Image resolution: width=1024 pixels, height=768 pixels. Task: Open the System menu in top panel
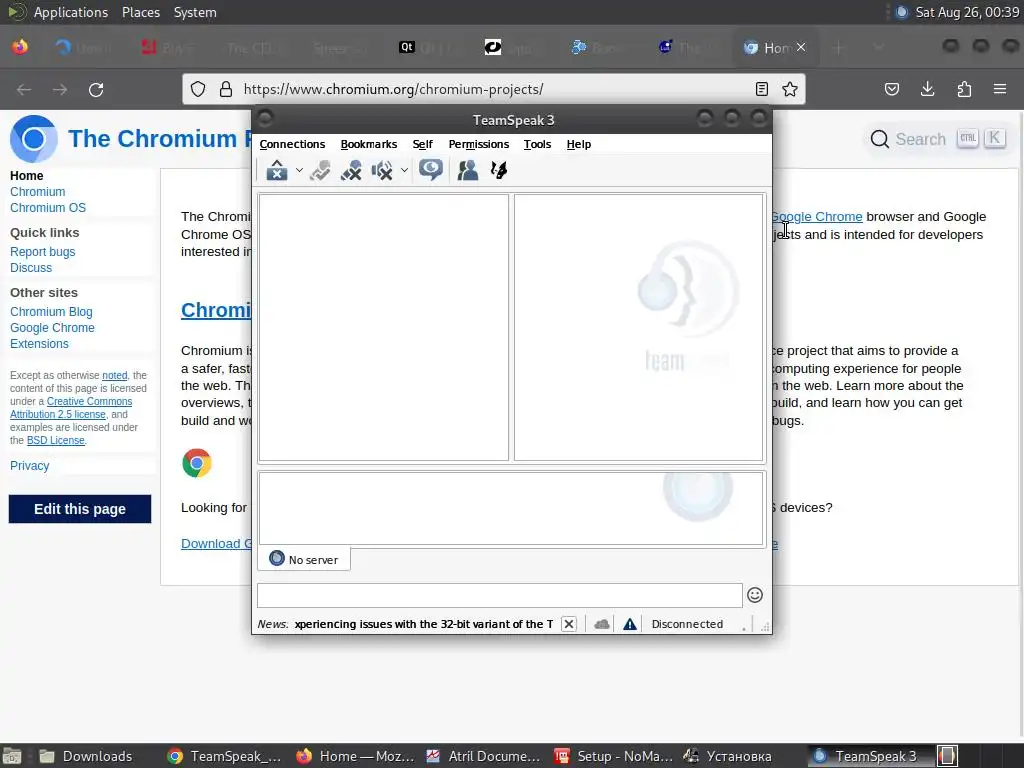click(195, 12)
